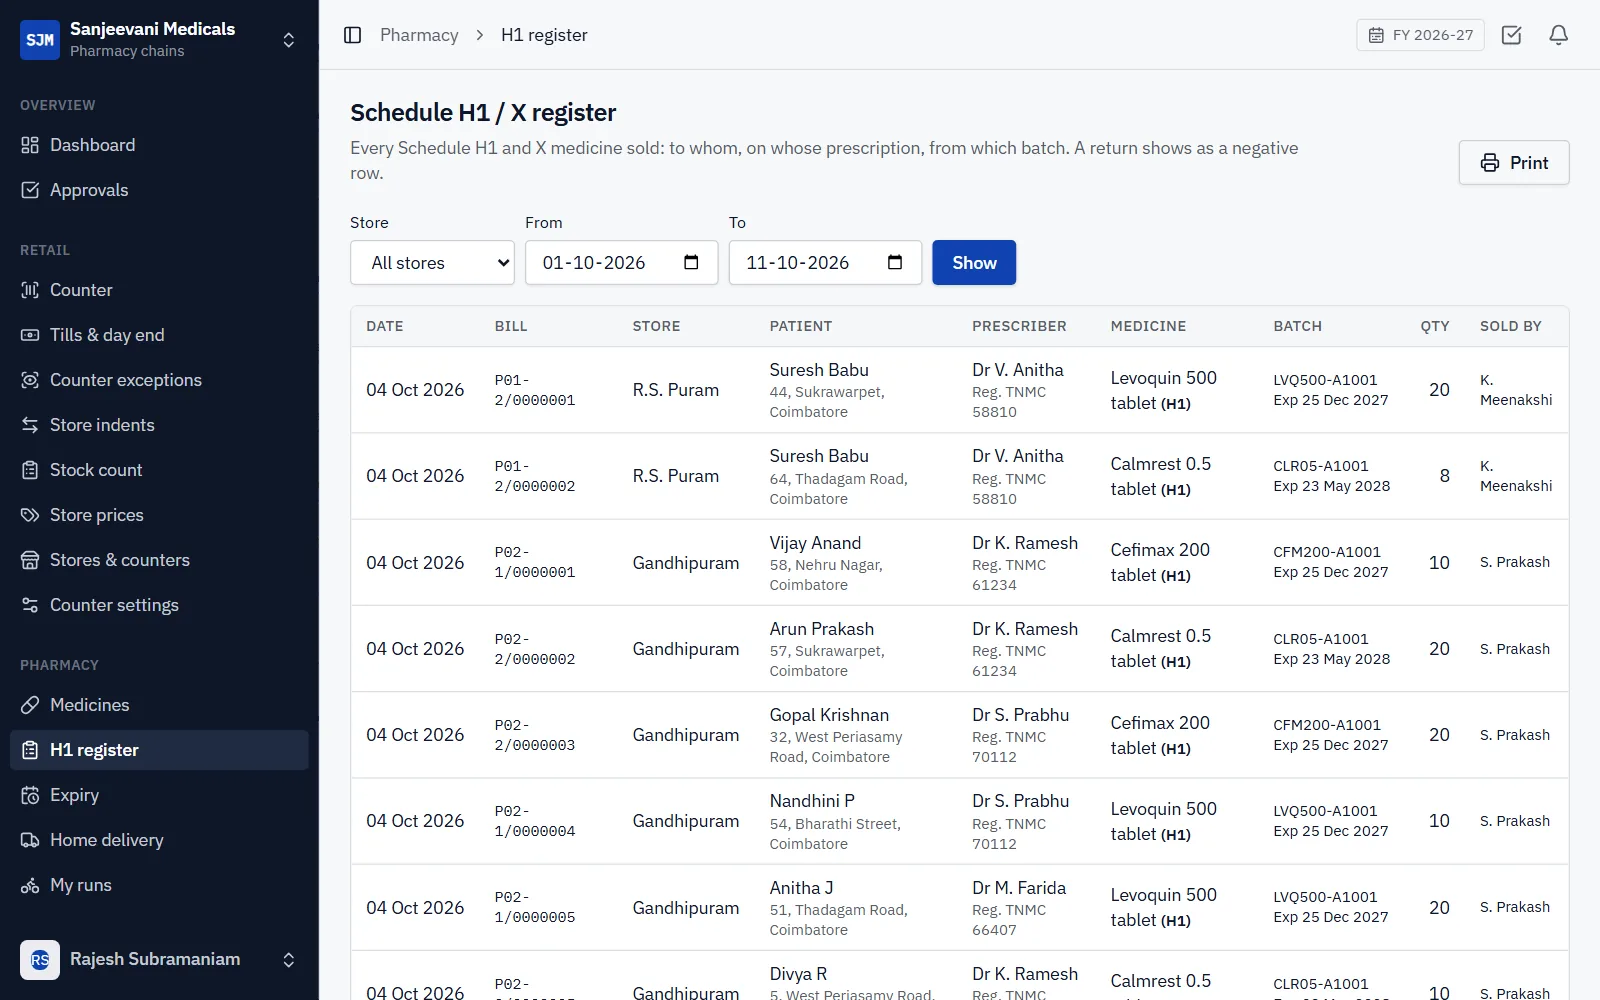
Task: Click patient name Nandhini P
Action: (812, 801)
